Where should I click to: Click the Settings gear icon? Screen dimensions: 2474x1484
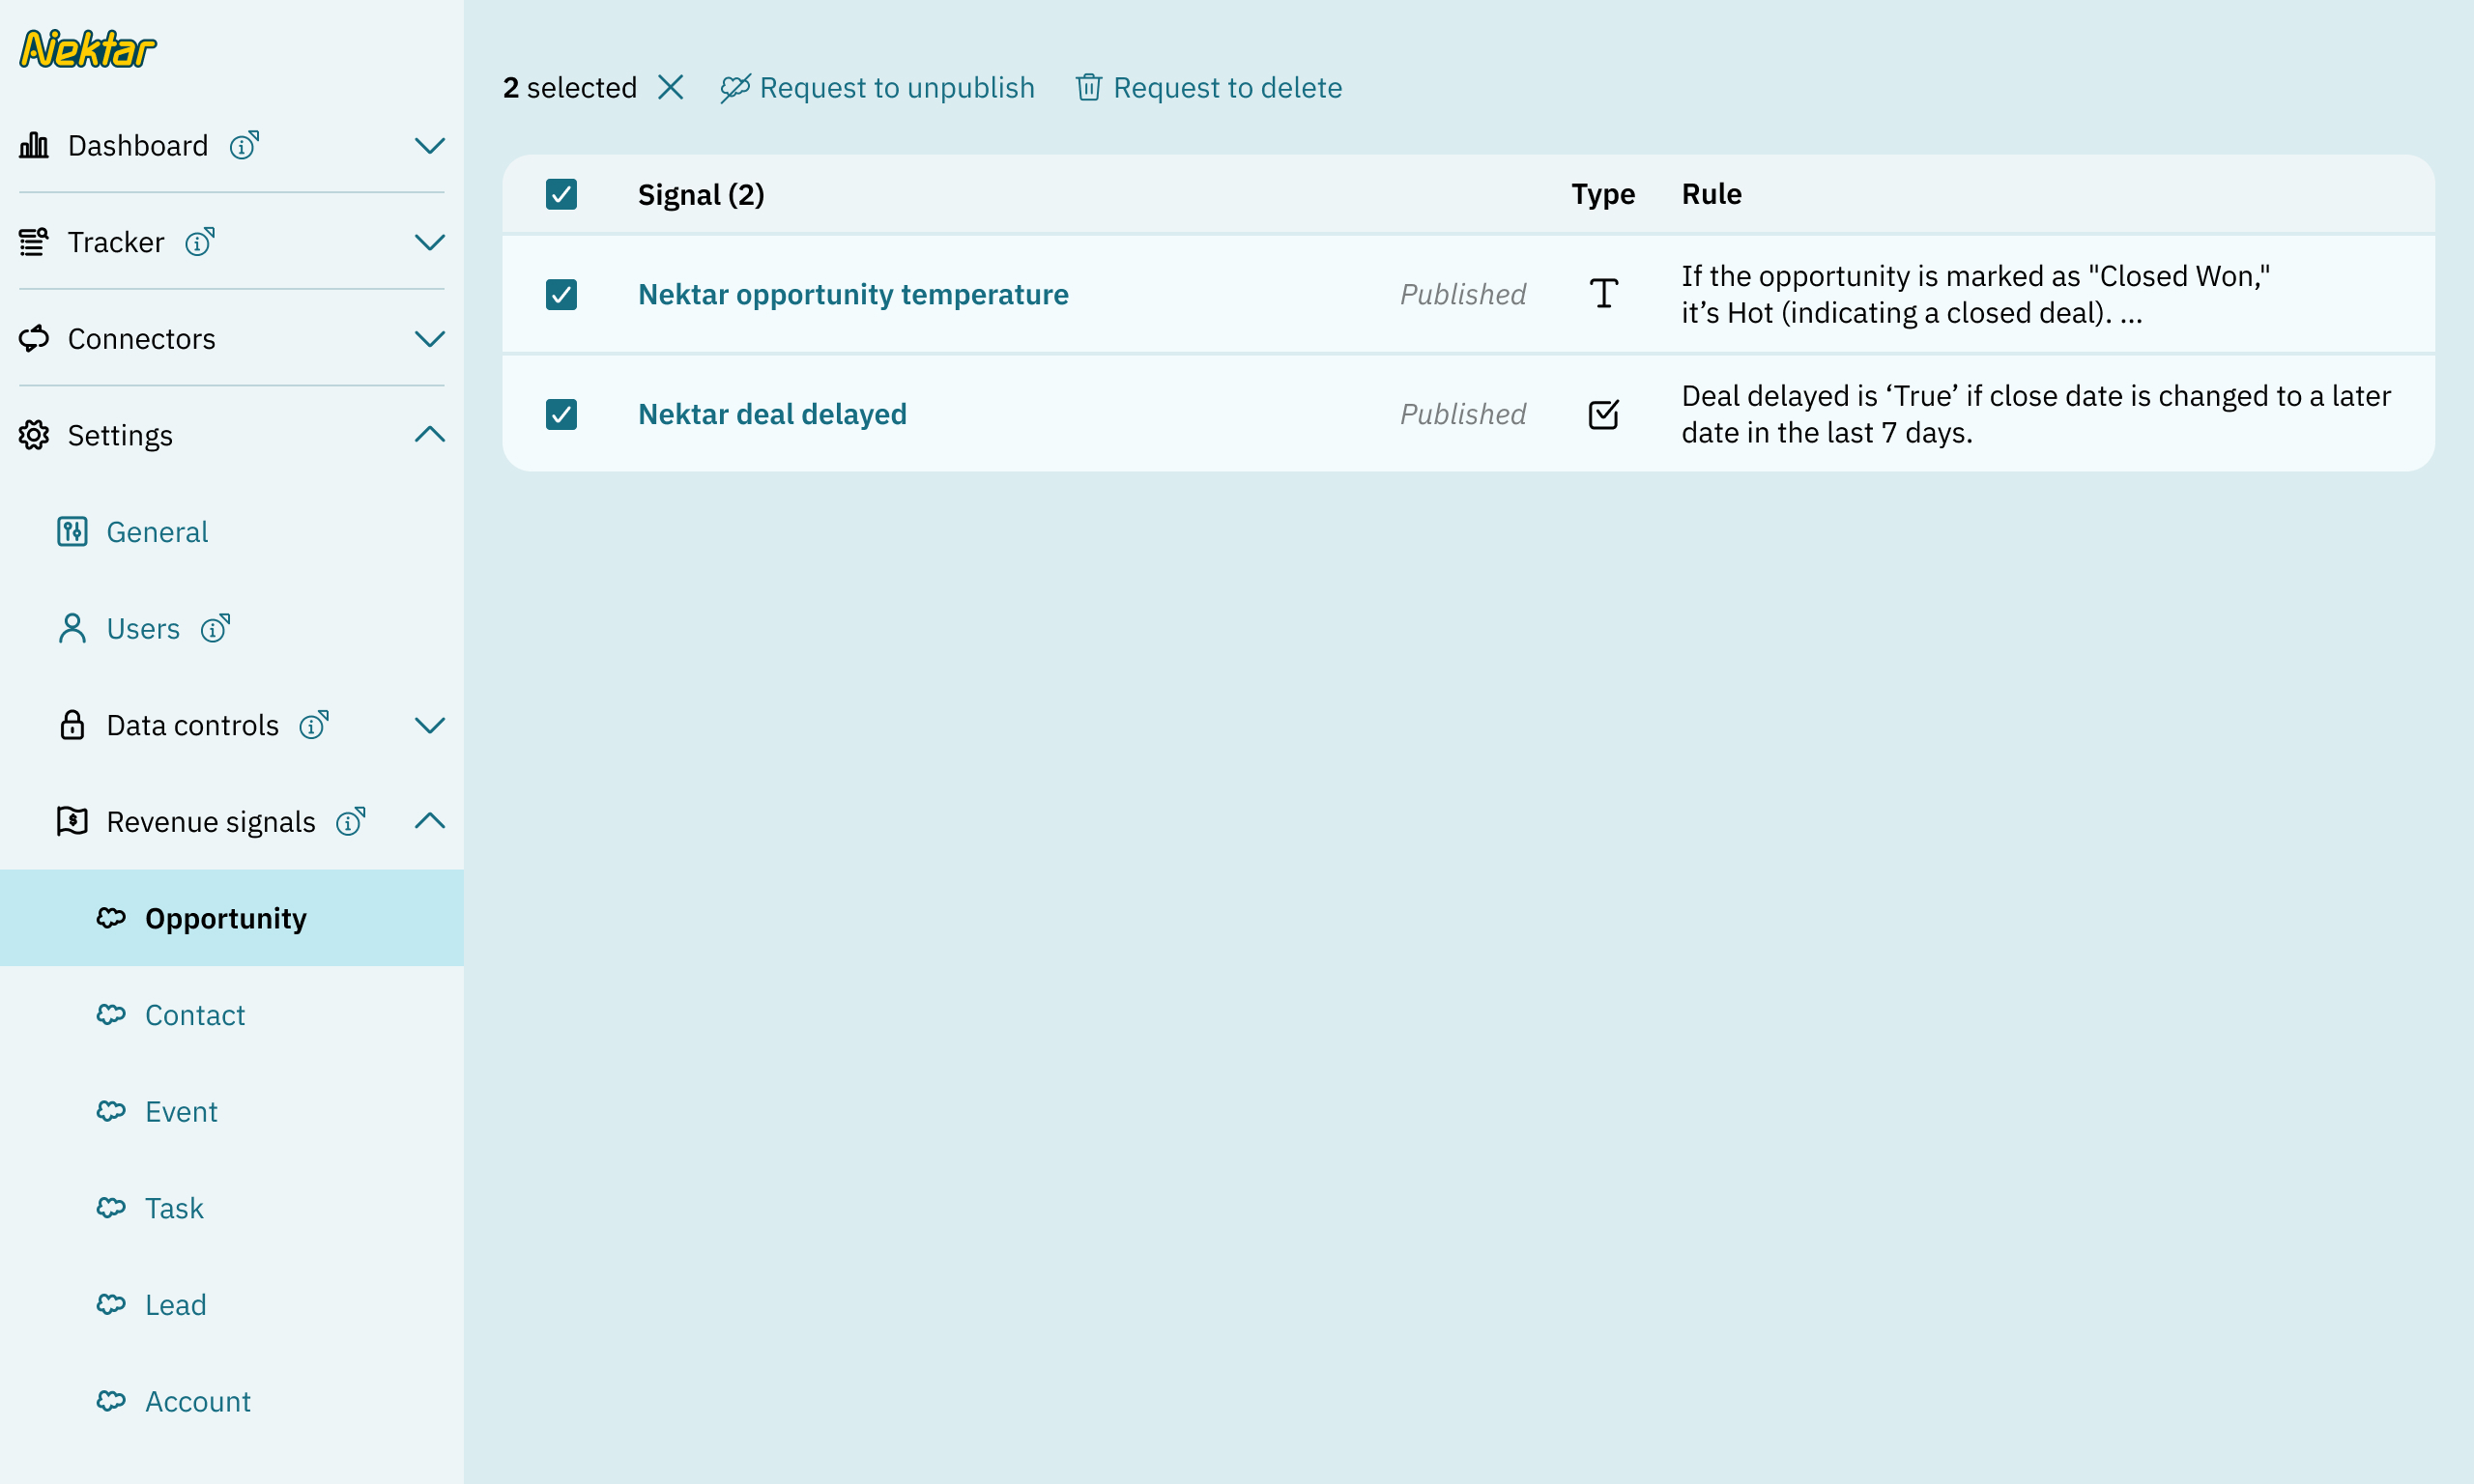pyautogui.click(x=34, y=435)
